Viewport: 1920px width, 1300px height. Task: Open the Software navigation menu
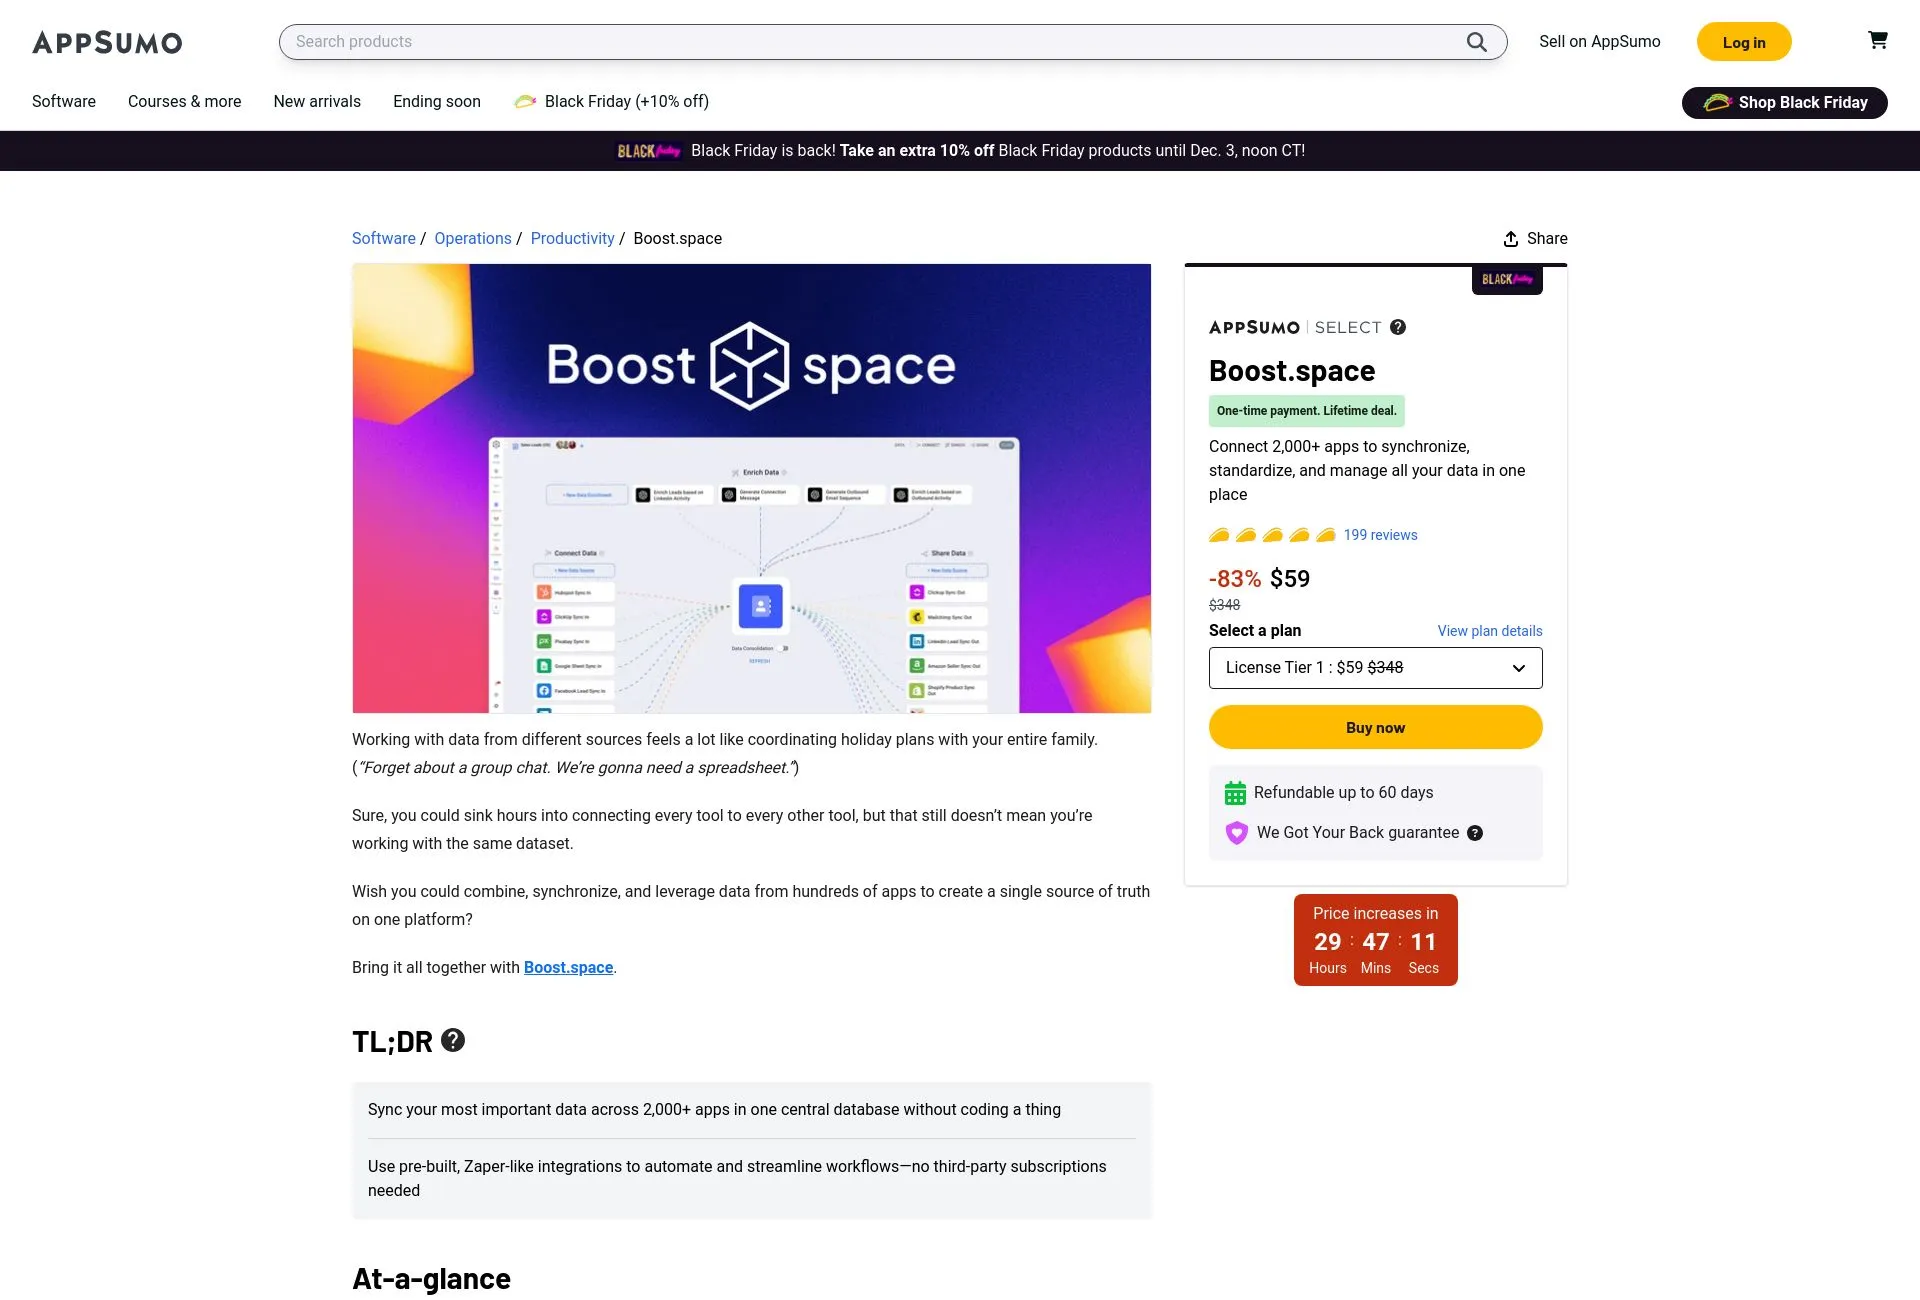pyautogui.click(x=63, y=101)
